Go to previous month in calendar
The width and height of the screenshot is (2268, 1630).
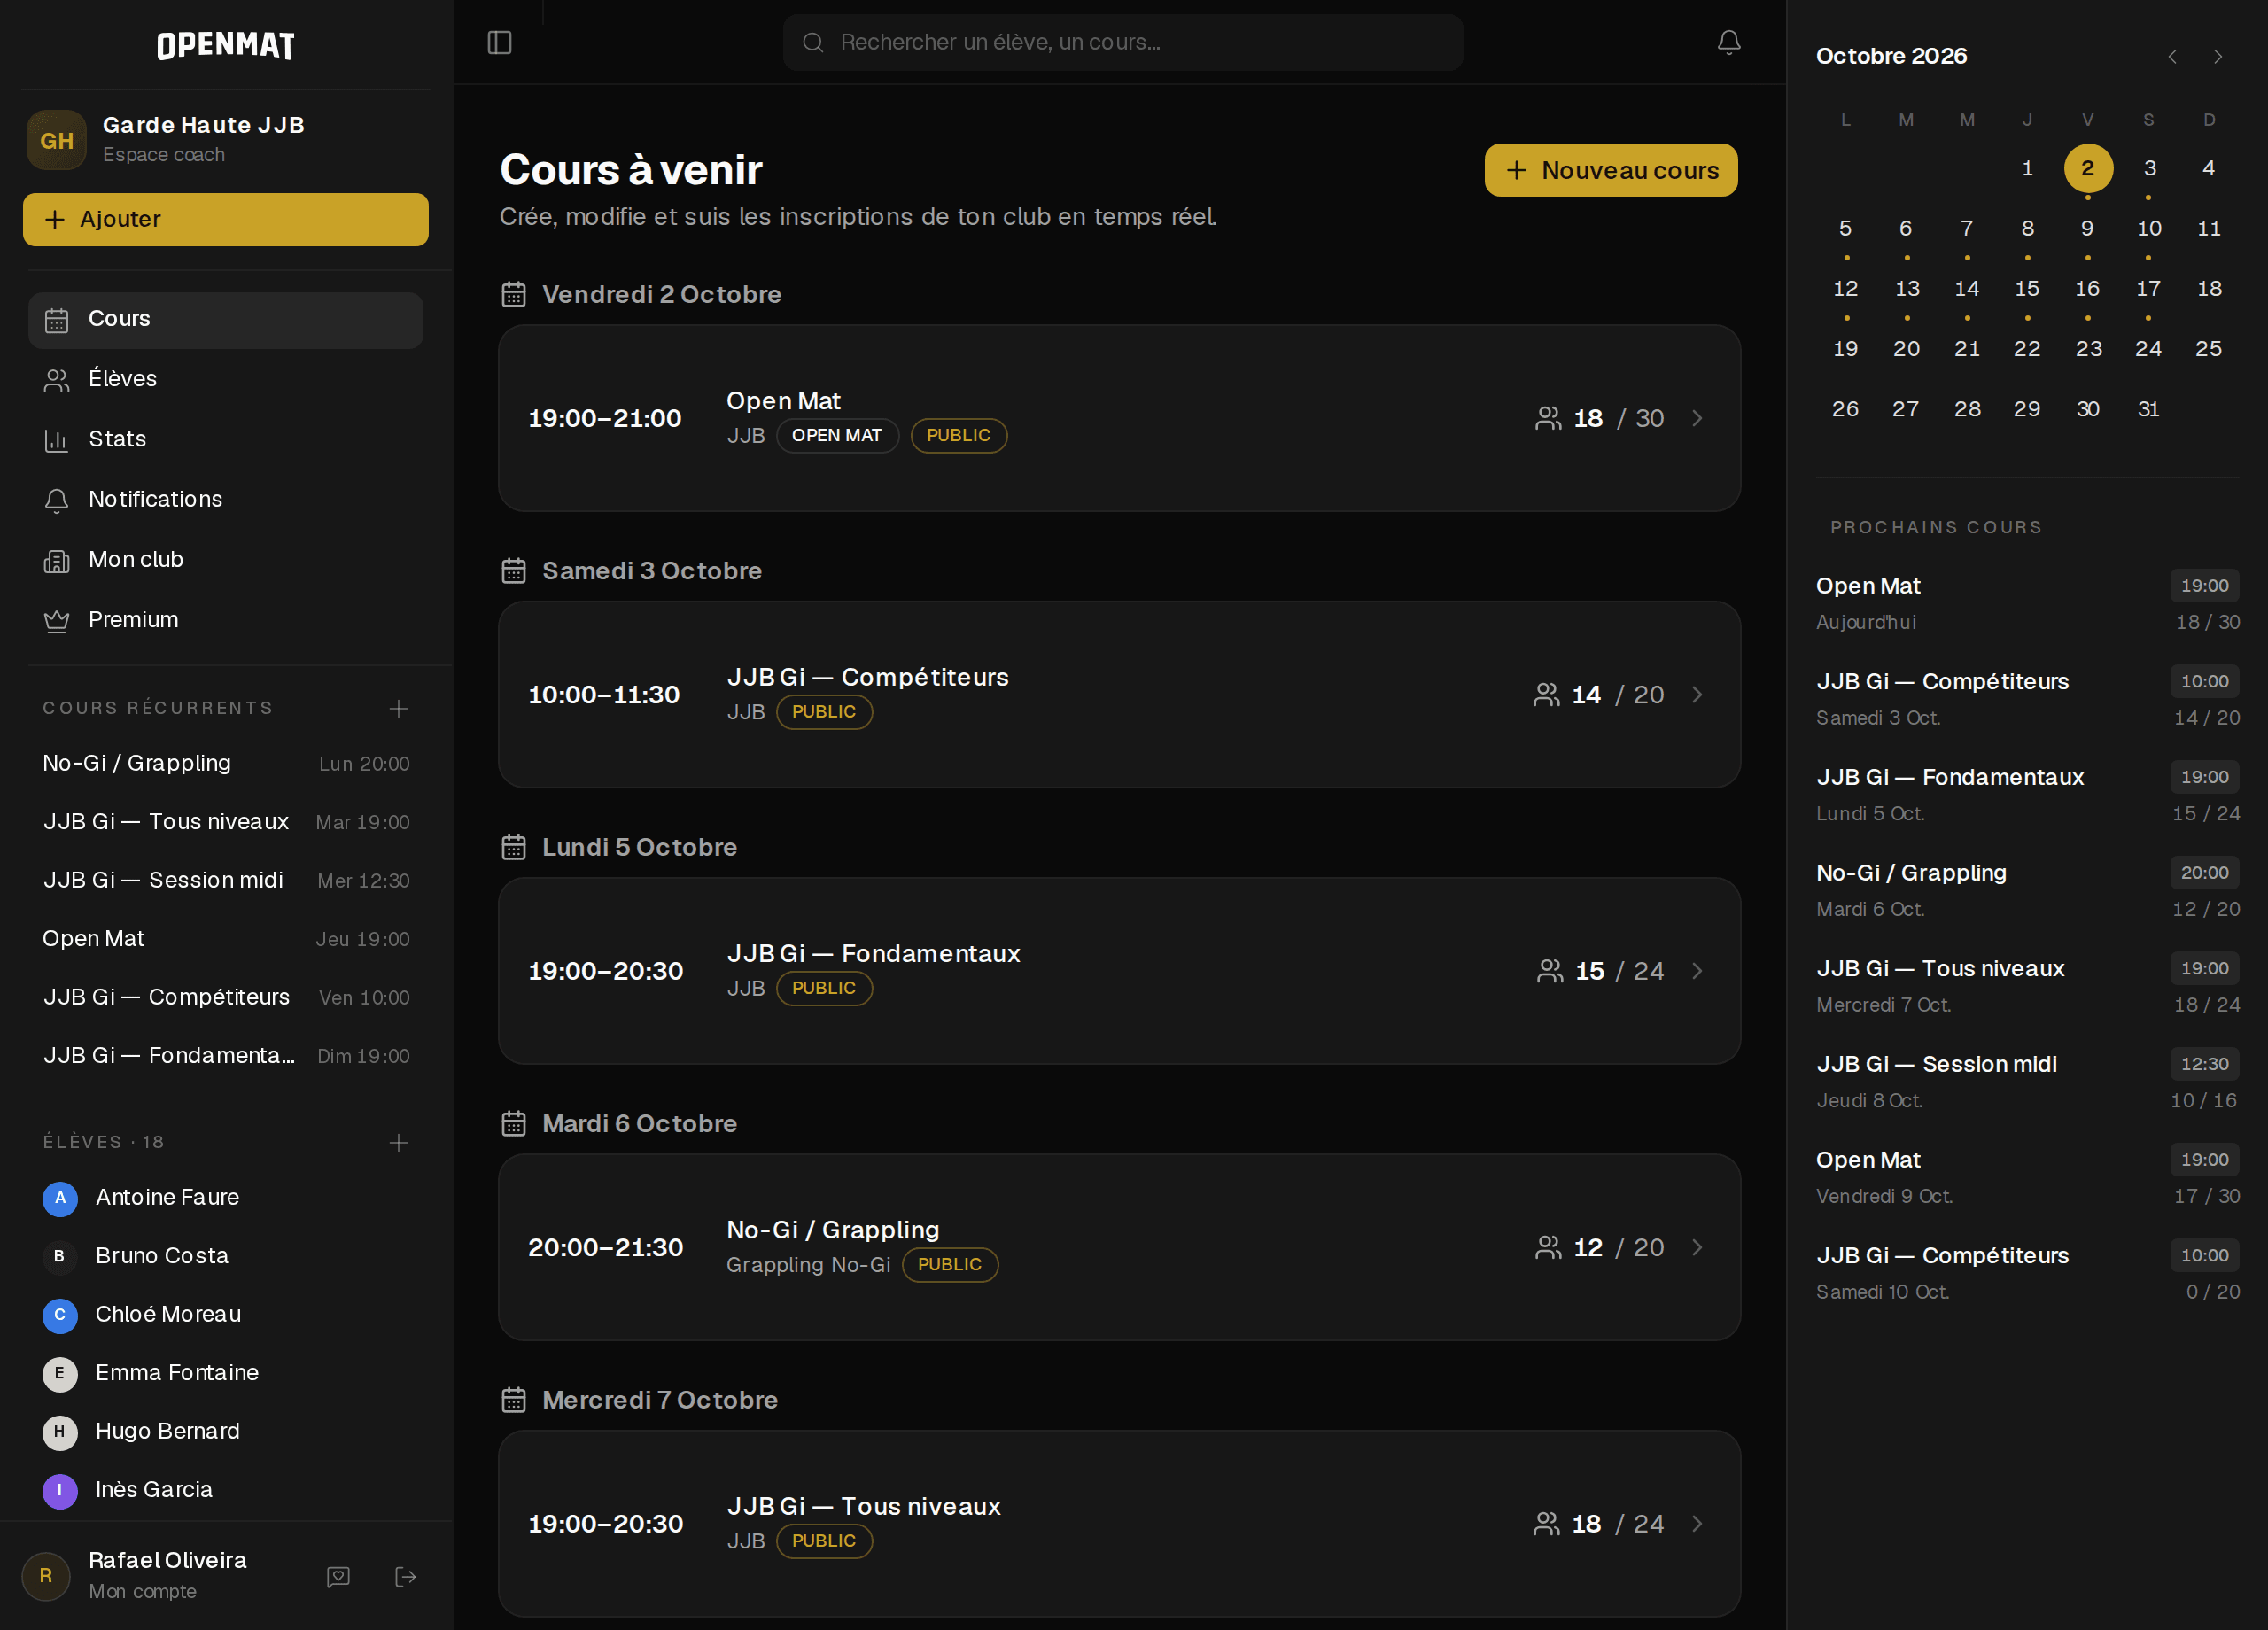click(2172, 57)
